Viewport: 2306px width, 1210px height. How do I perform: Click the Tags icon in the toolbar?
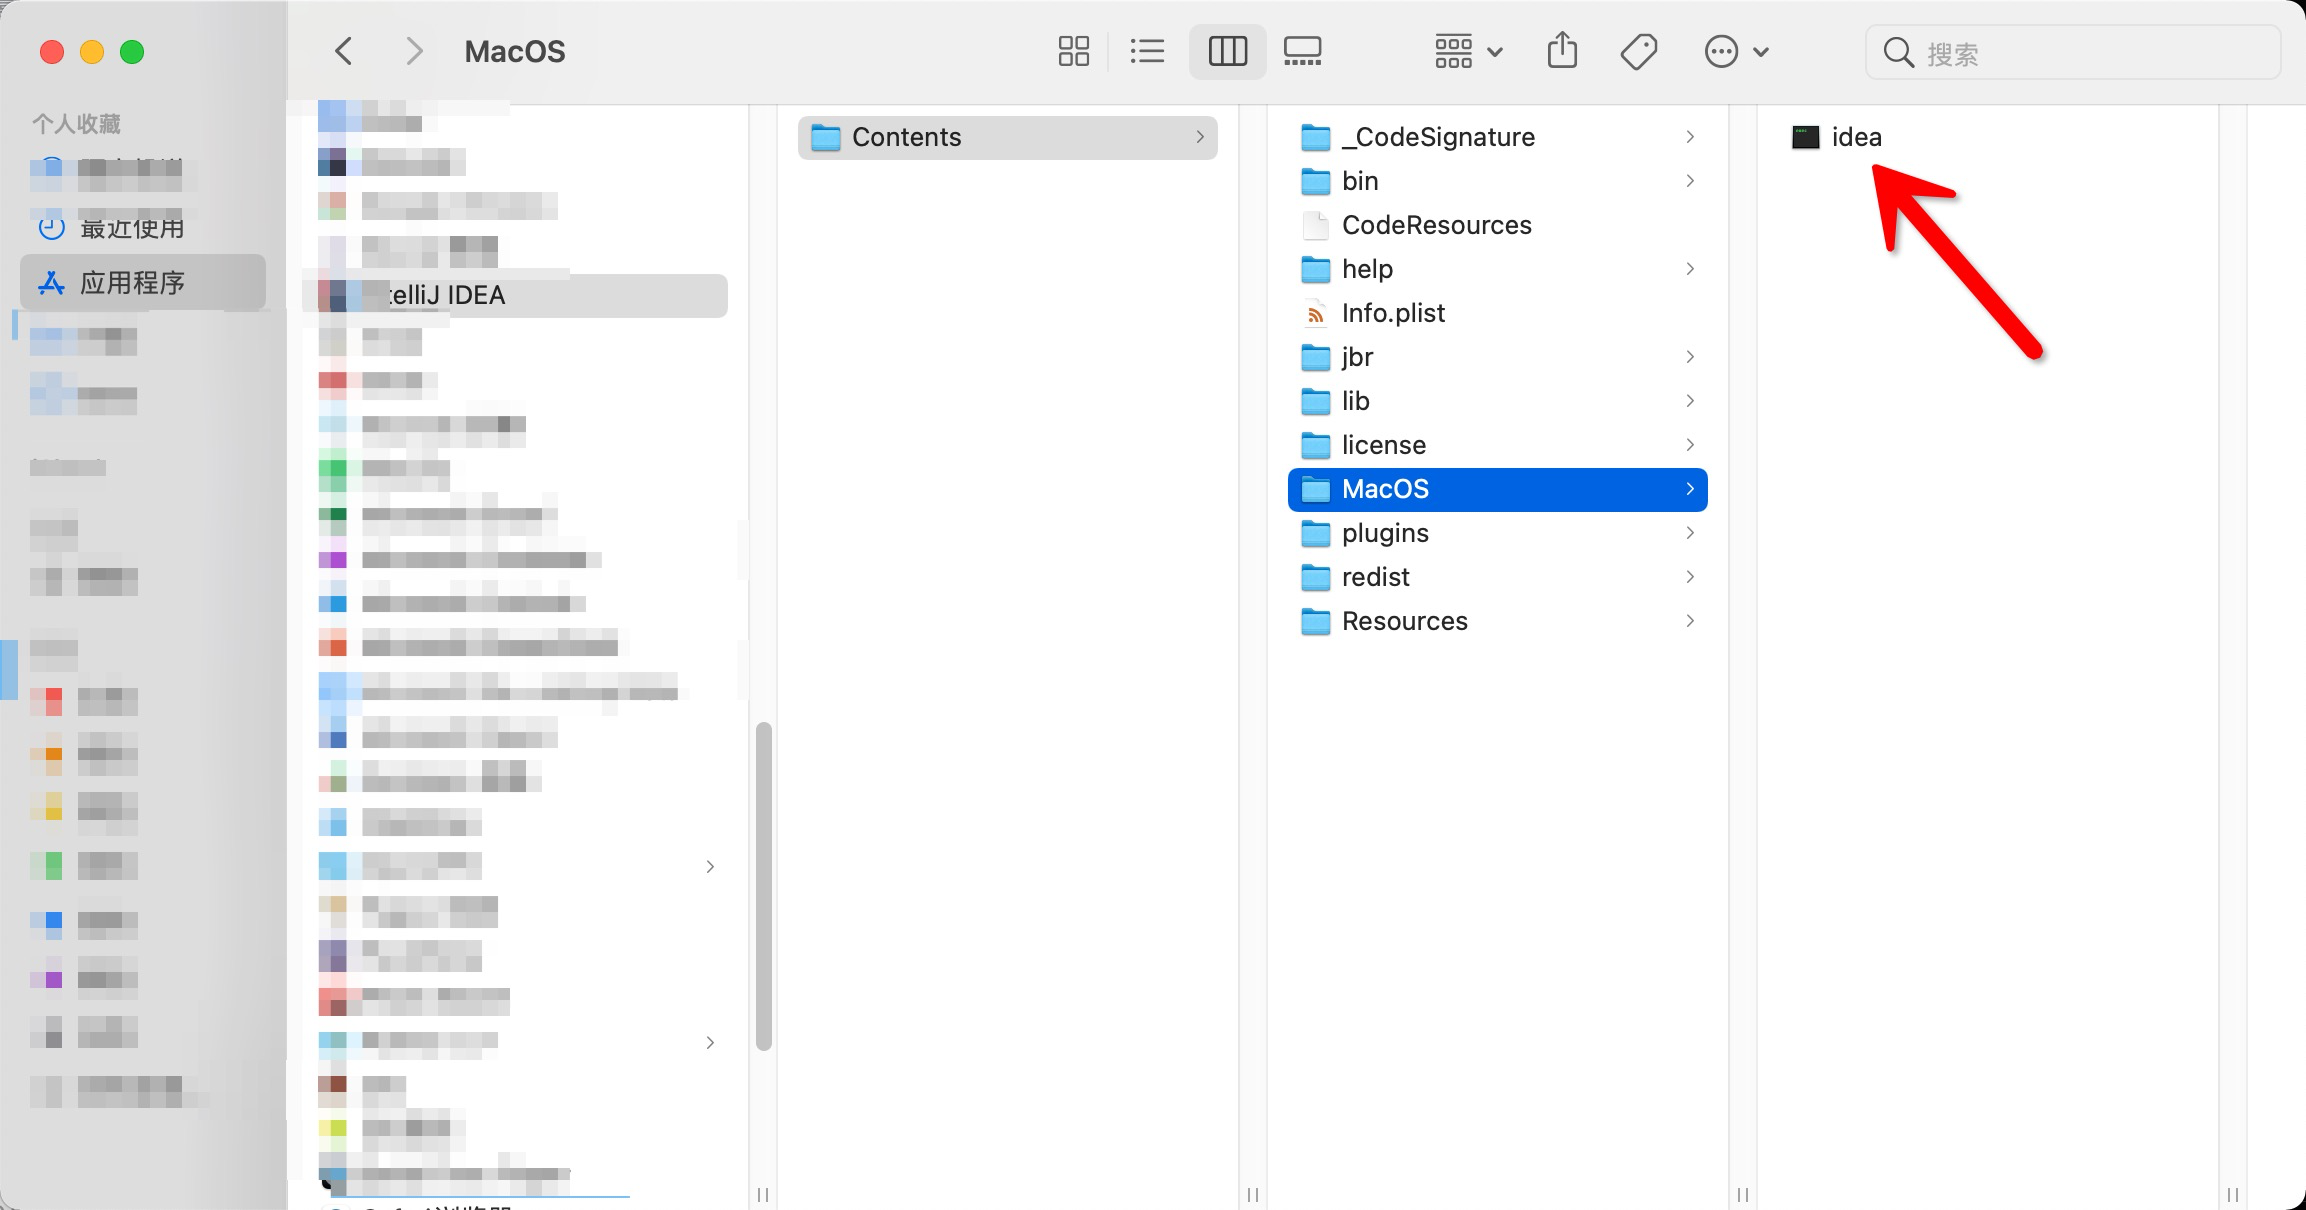pos(1638,50)
